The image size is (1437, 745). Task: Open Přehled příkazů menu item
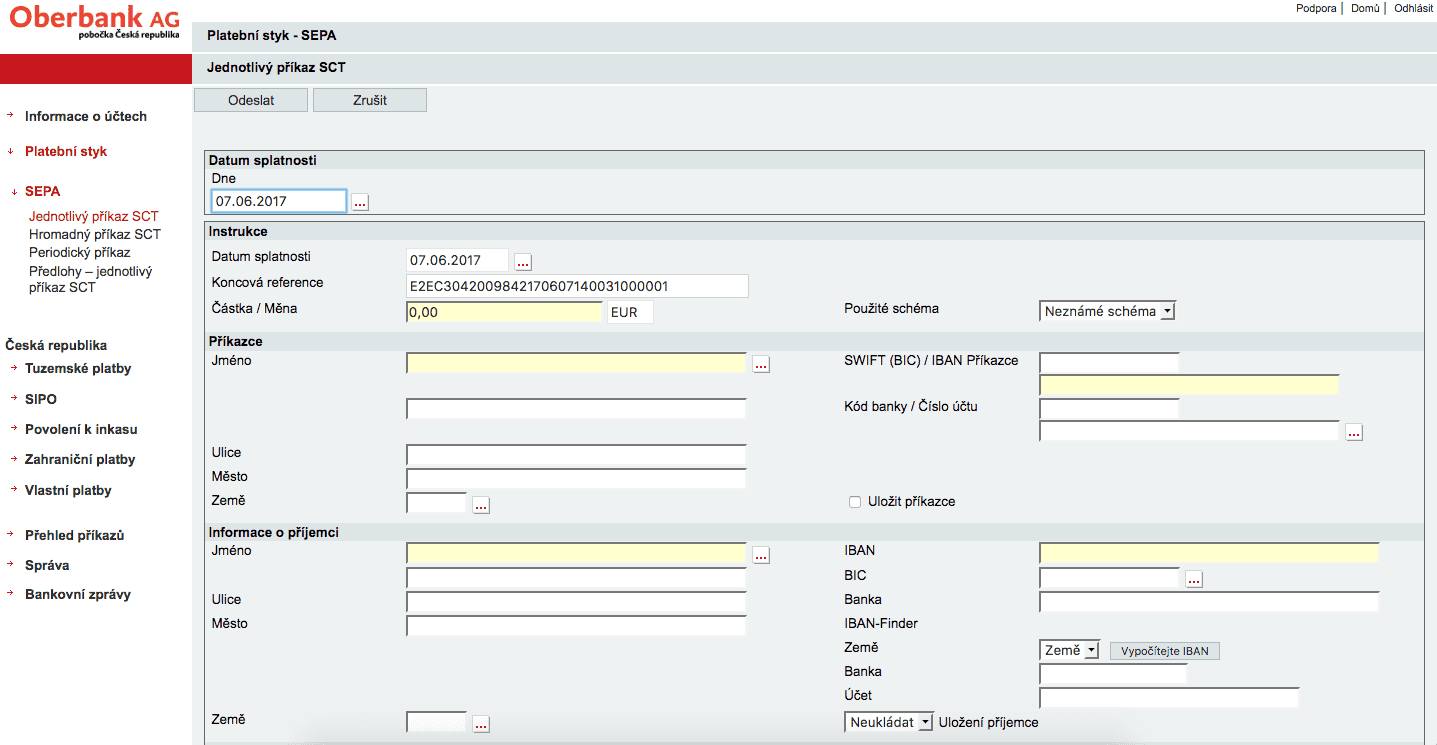coord(75,535)
